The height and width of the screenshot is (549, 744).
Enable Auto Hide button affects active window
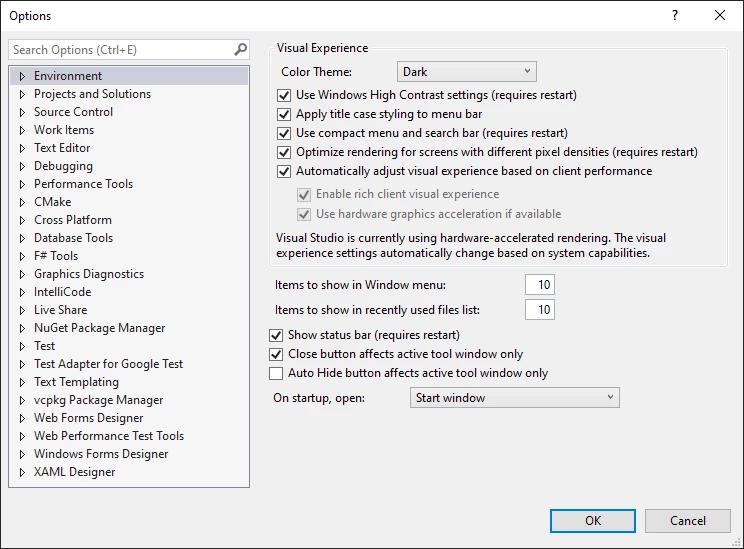click(x=276, y=373)
